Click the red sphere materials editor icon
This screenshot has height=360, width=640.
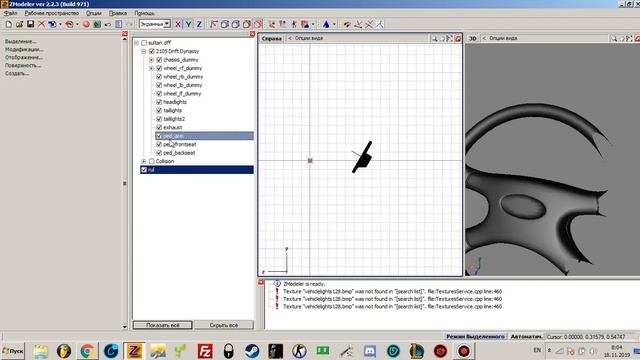86,24
